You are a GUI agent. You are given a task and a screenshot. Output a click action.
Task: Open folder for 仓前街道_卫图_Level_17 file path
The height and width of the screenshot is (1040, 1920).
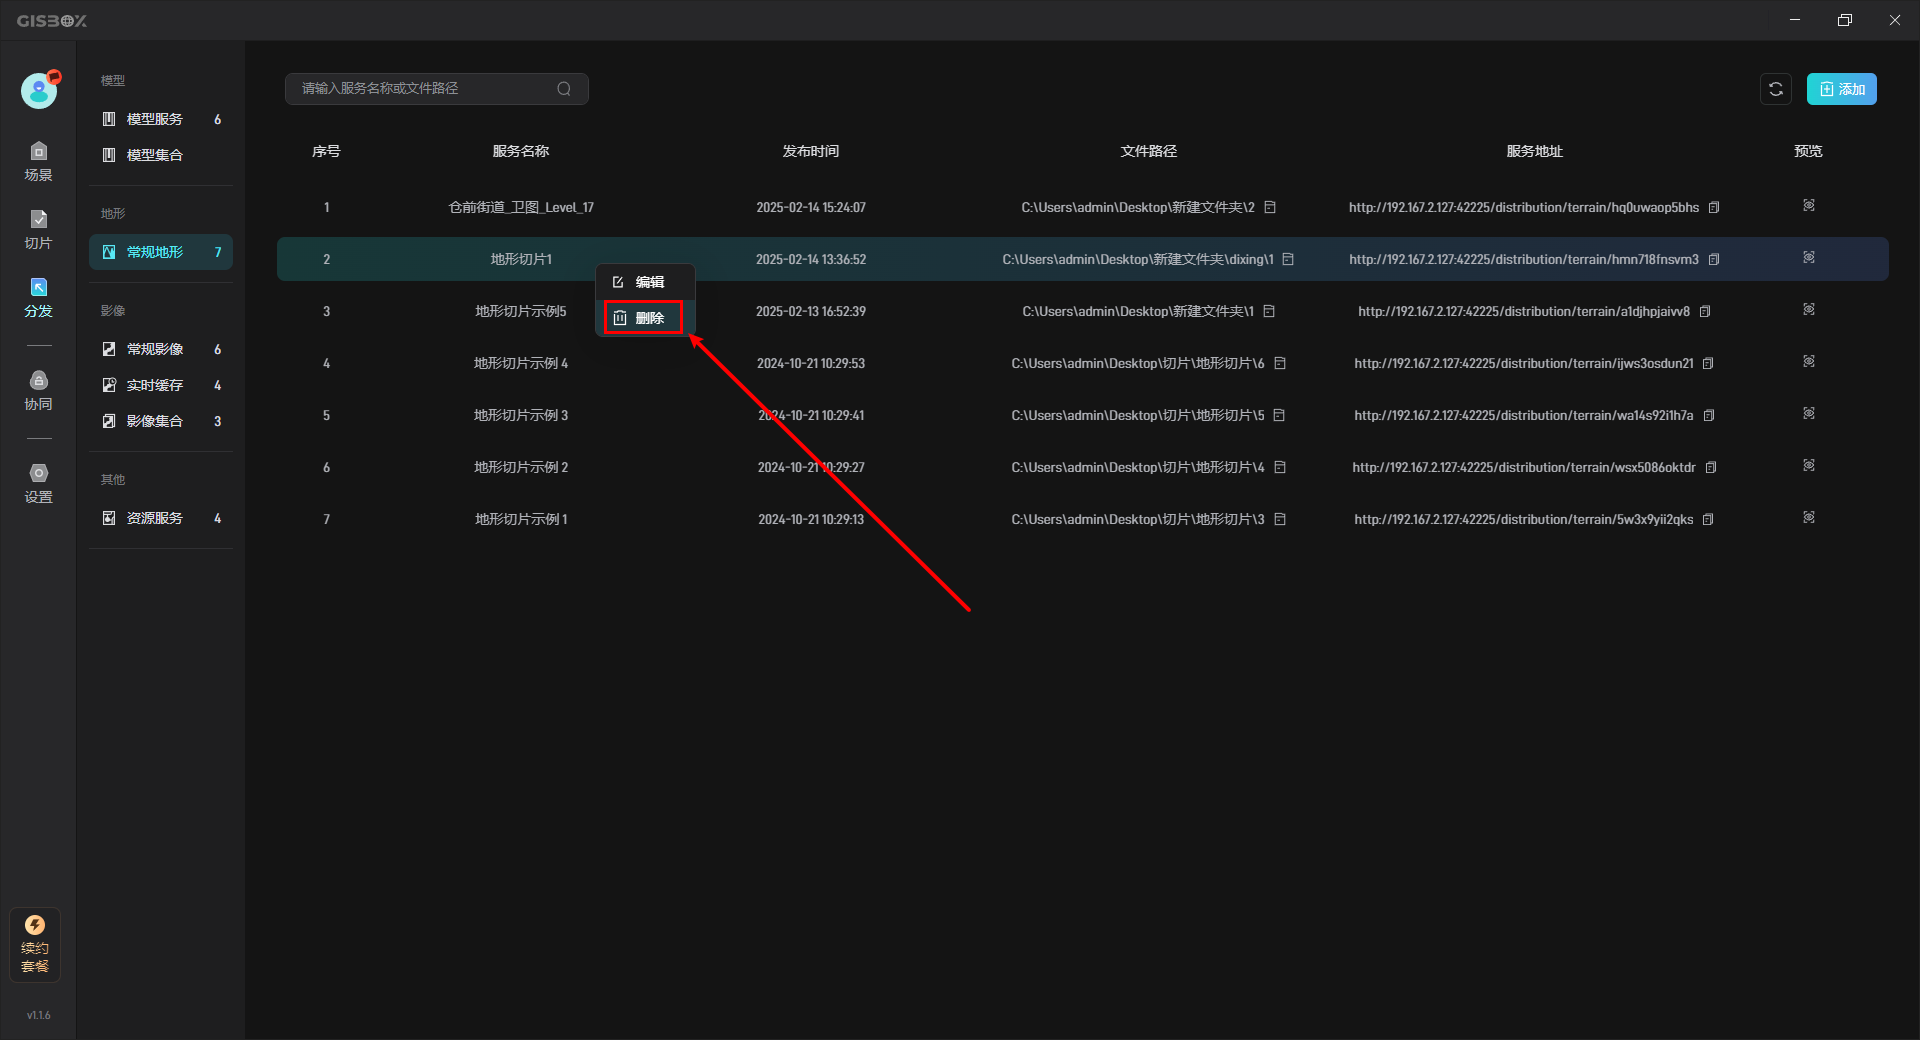tap(1270, 207)
